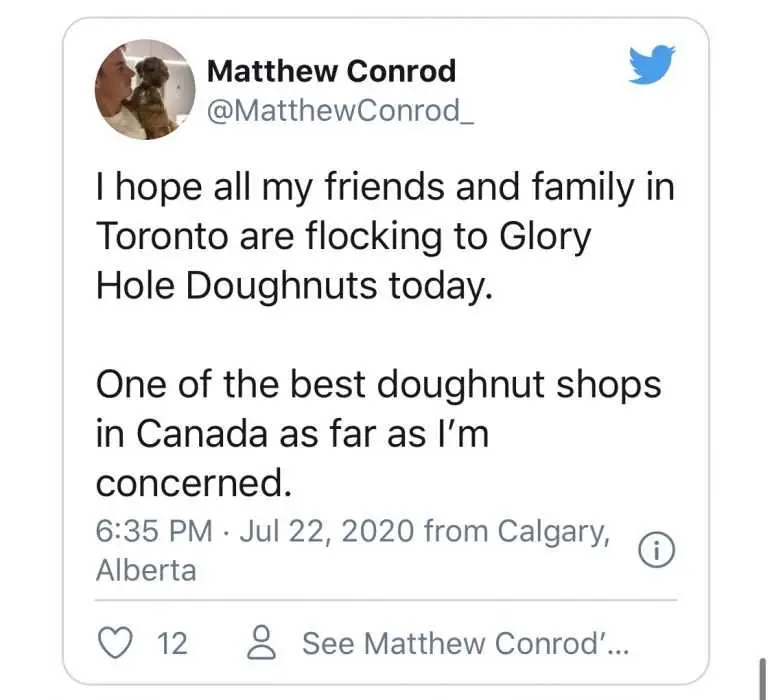
Task: Open the See Matthew Conrod's tweets link
Action: point(465,643)
